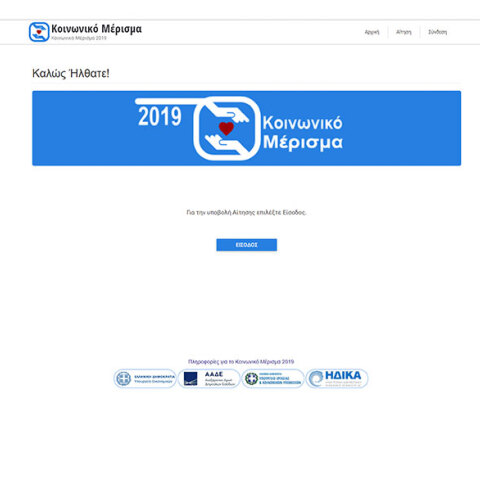480x480 pixels.
Task: Click the Υπουργείο Εργασίας logo badge
Action: 273,378
